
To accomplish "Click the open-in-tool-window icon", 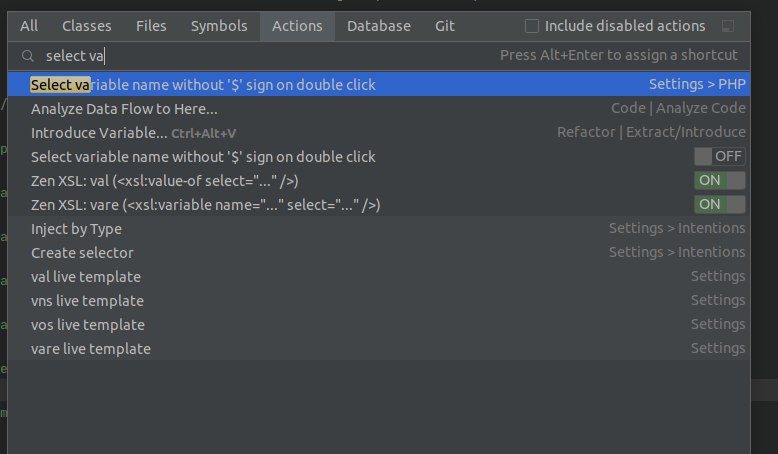I will point(728,26).
